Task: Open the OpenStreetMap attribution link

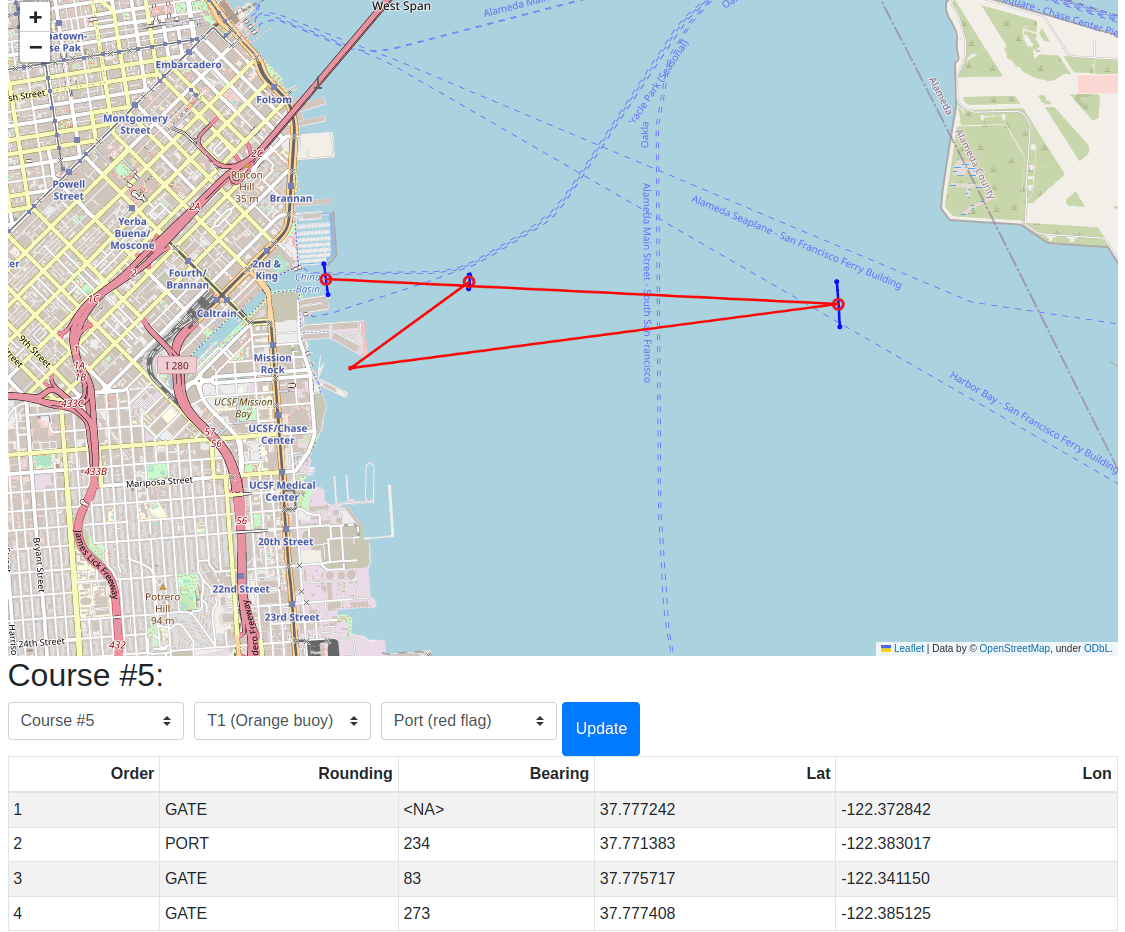Action: [x=1014, y=649]
